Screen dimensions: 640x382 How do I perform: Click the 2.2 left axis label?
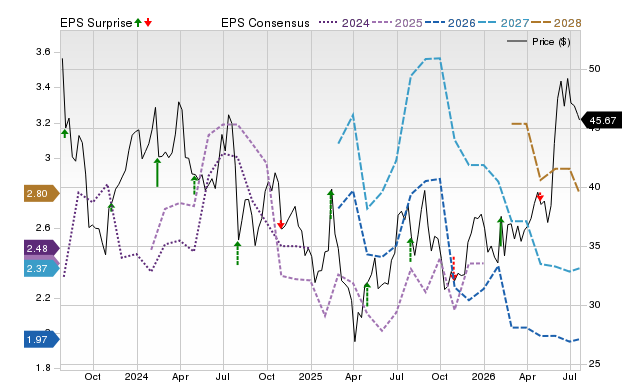[43, 298]
